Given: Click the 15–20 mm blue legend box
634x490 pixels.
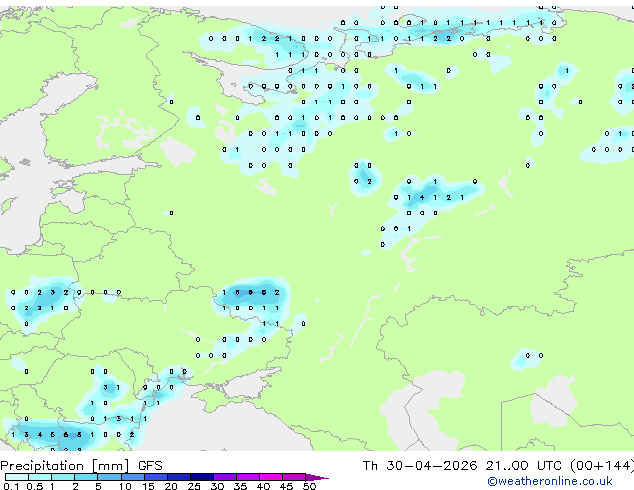Looking at the screenshot, I should pyautogui.click(x=155, y=477).
